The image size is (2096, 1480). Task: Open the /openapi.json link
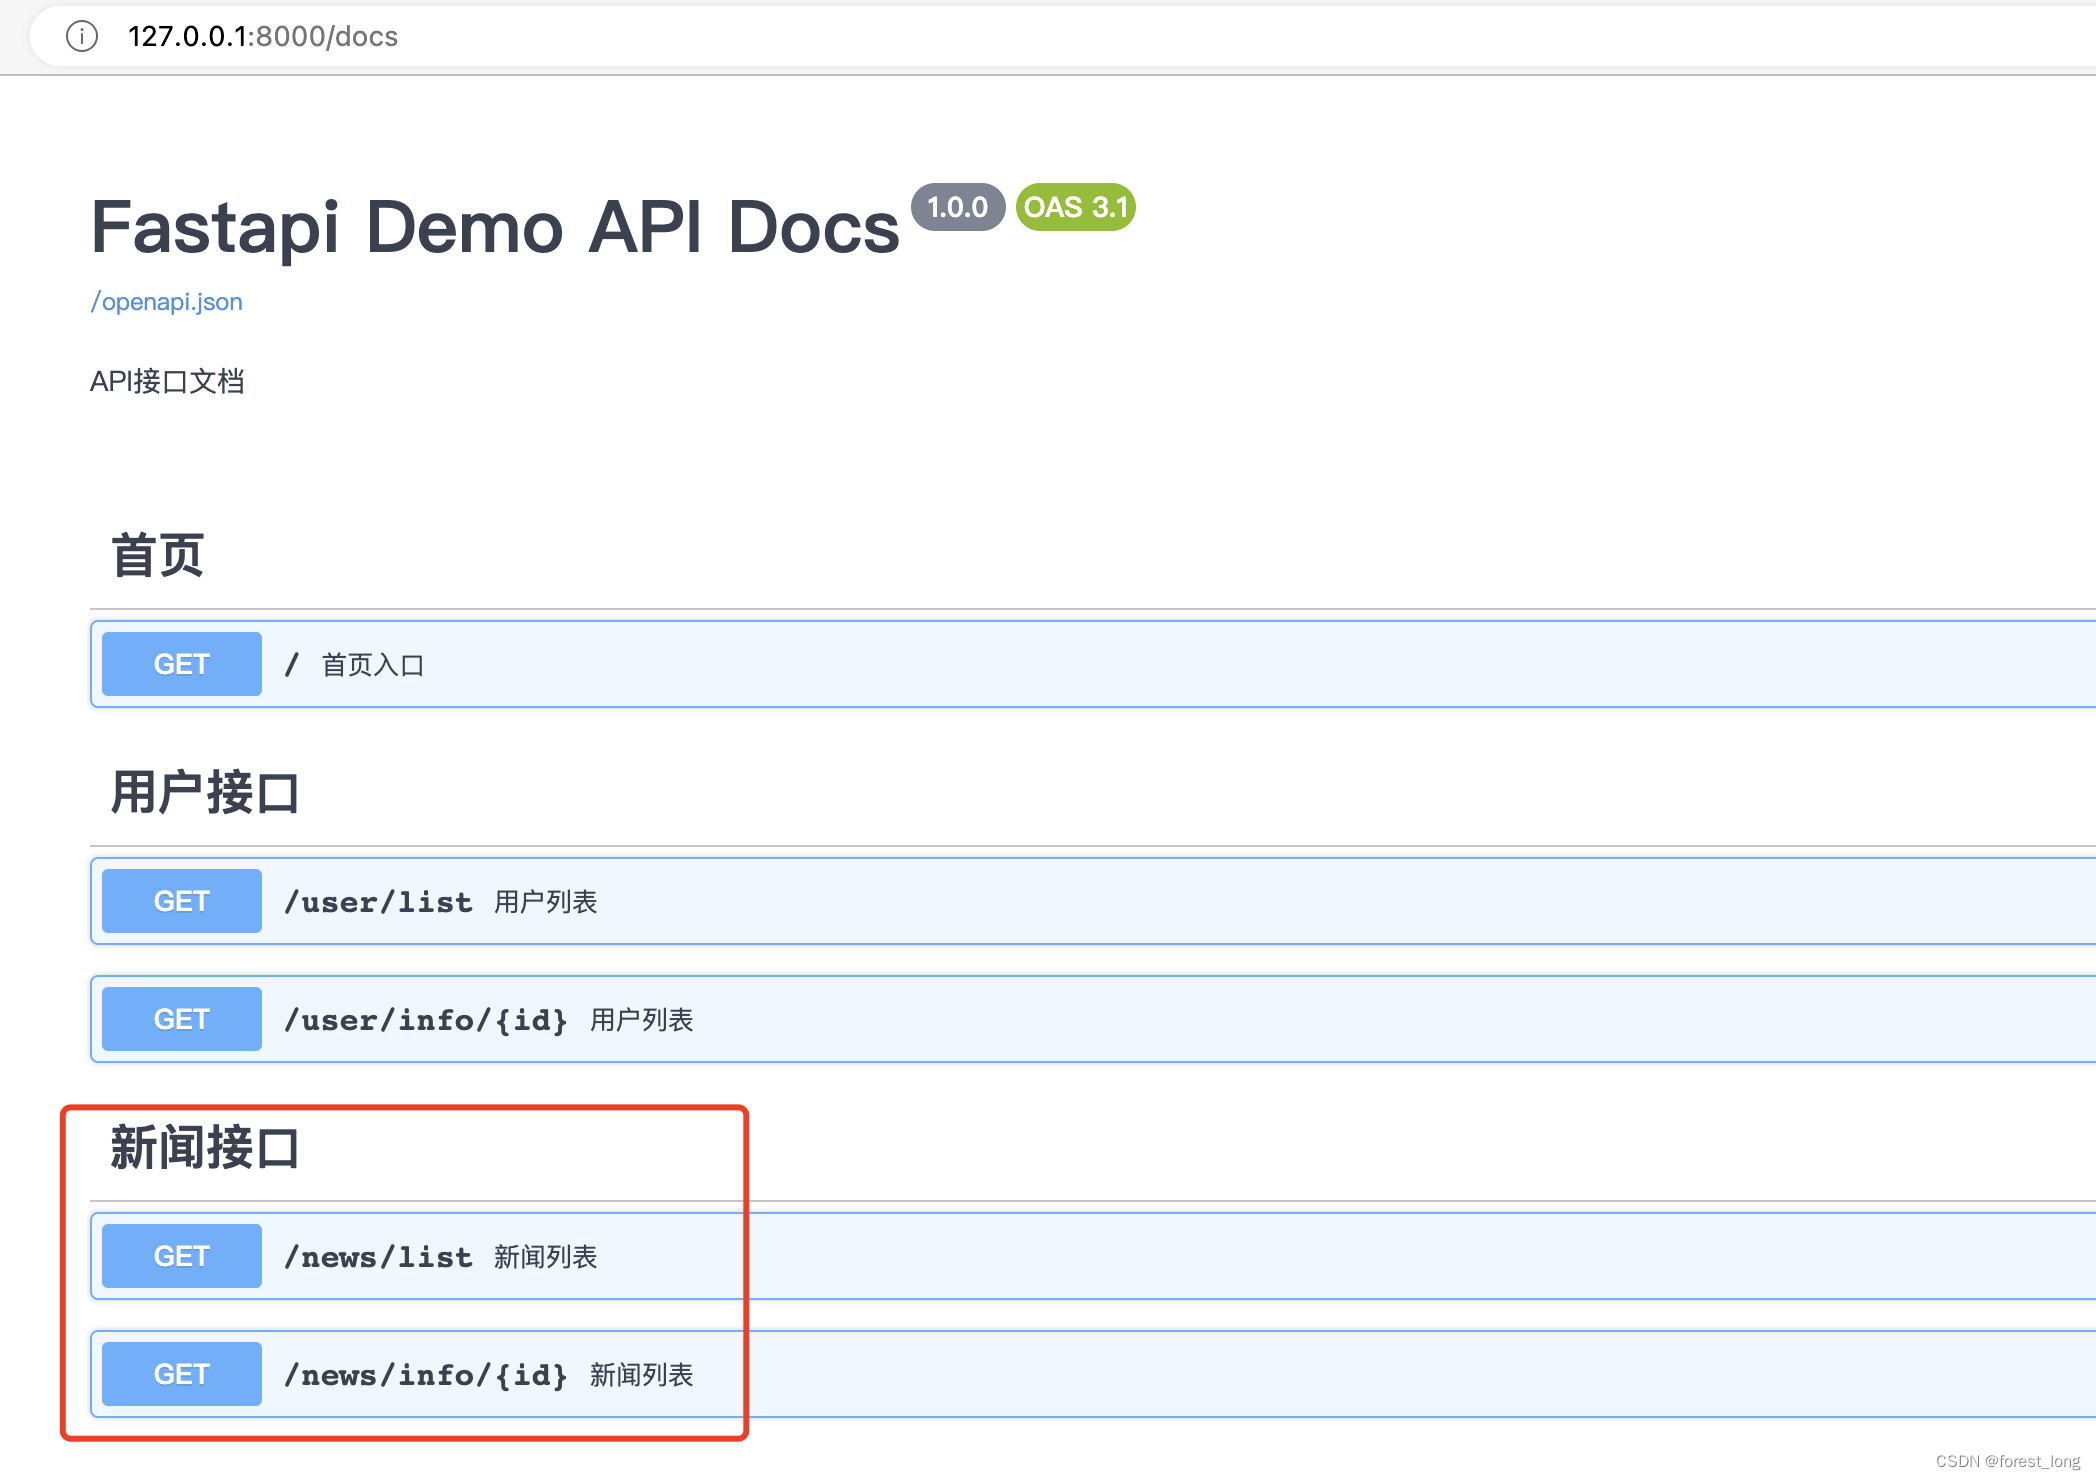(x=166, y=301)
